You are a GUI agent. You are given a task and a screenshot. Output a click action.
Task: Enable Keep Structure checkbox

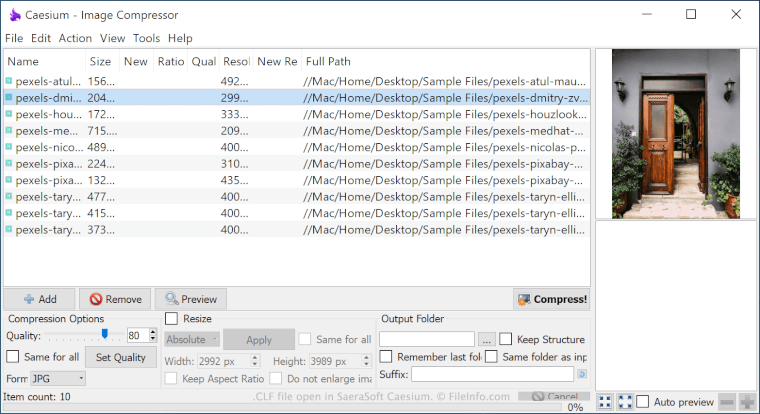tap(506, 339)
